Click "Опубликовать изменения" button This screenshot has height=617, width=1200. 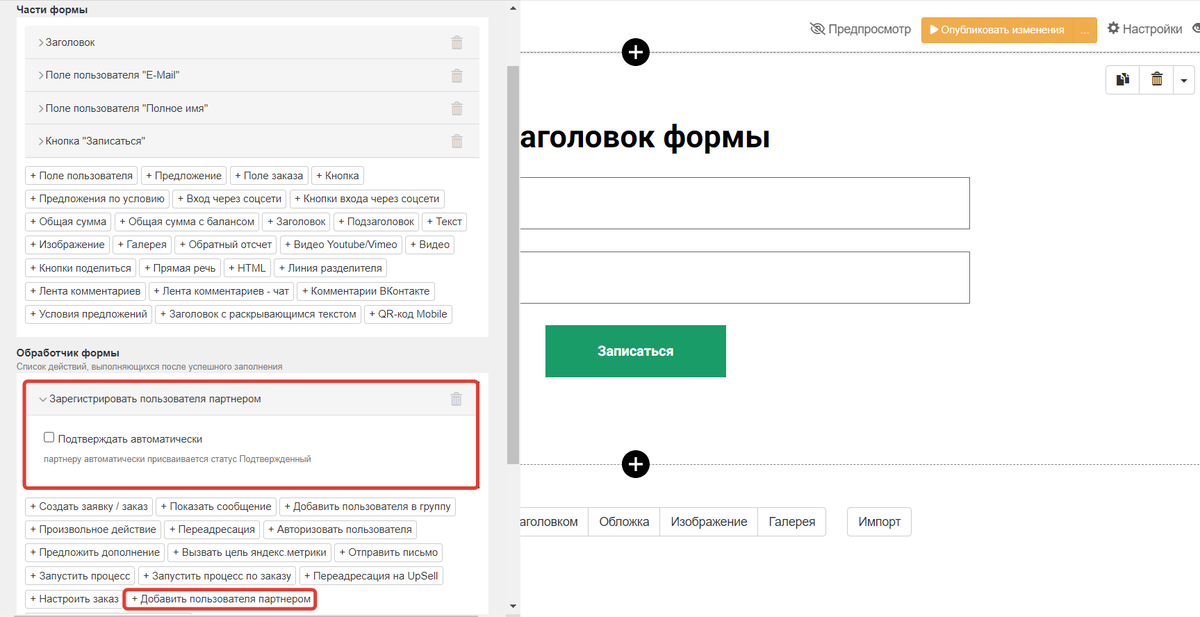click(x=996, y=30)
